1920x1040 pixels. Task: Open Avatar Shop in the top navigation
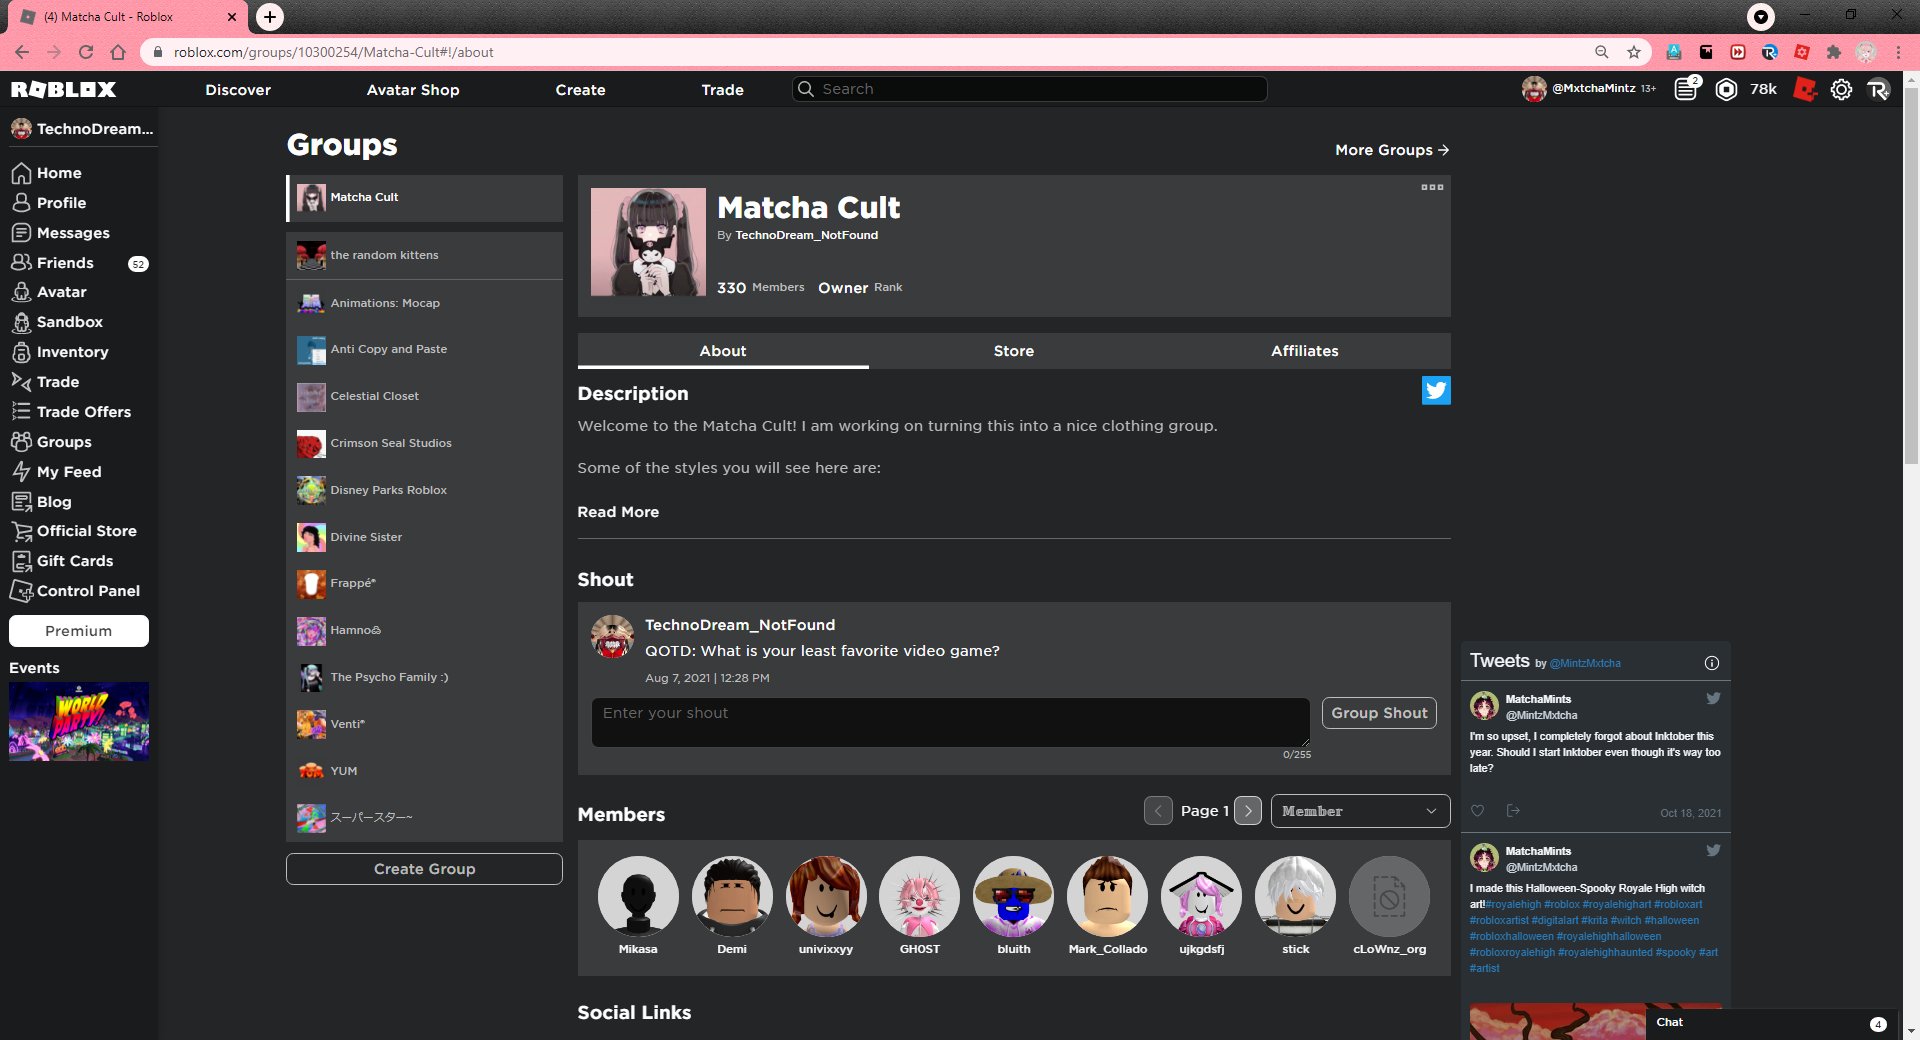click(x=413, y=90)
